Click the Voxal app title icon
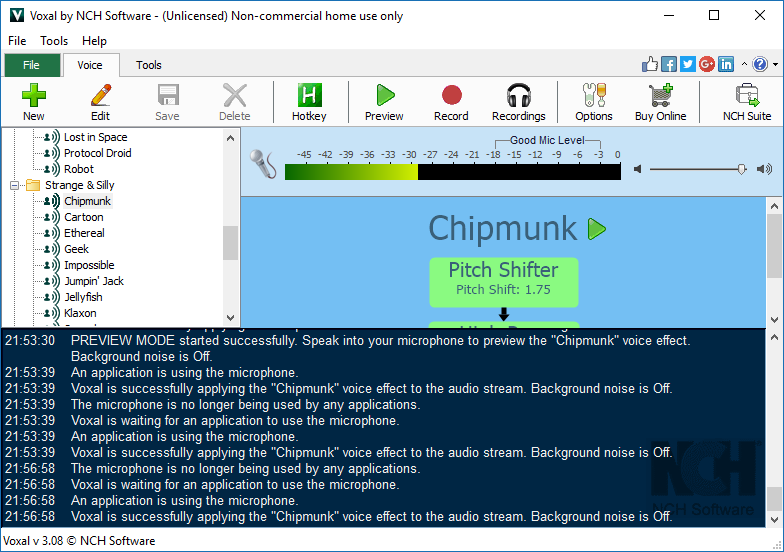 pos(17,15)
